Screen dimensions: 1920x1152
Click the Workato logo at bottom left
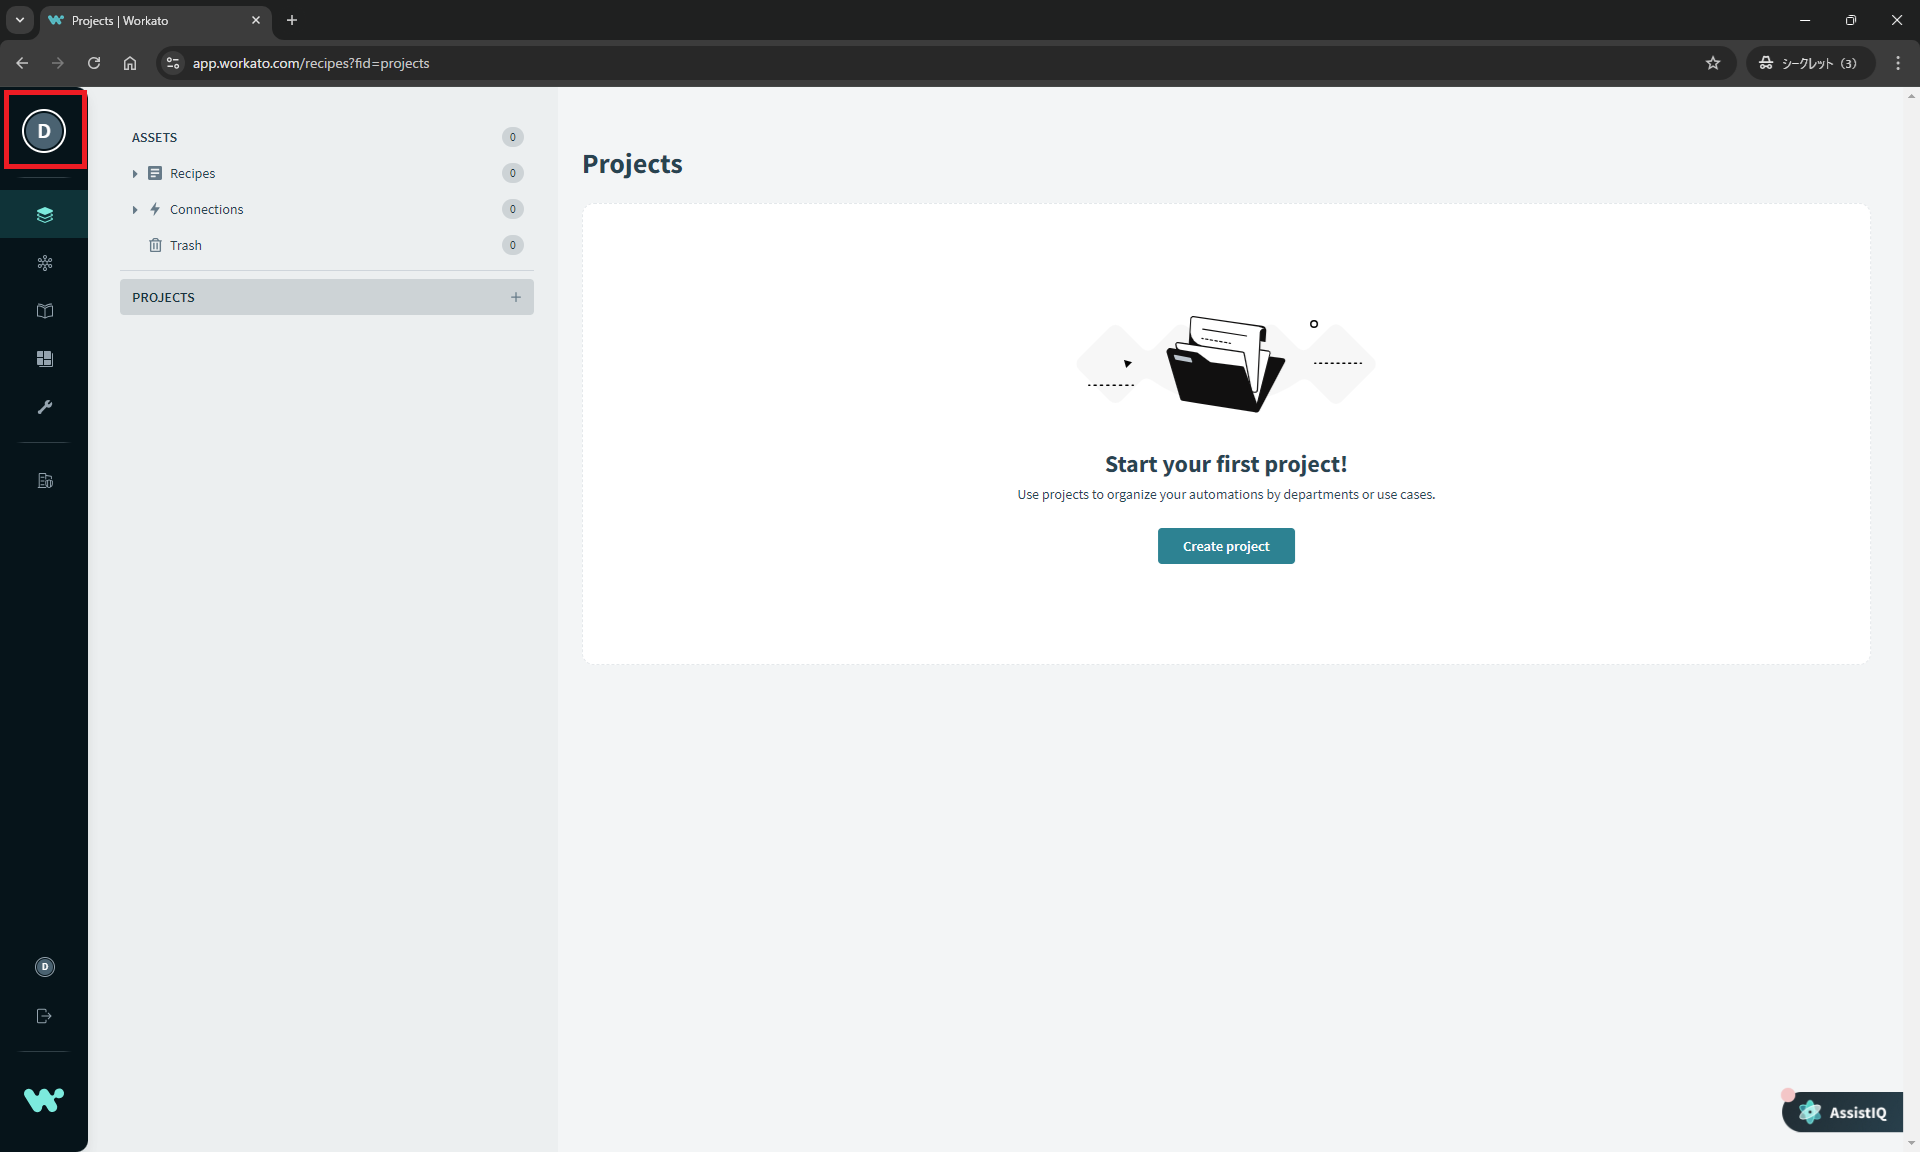(x=44, y=1100)
